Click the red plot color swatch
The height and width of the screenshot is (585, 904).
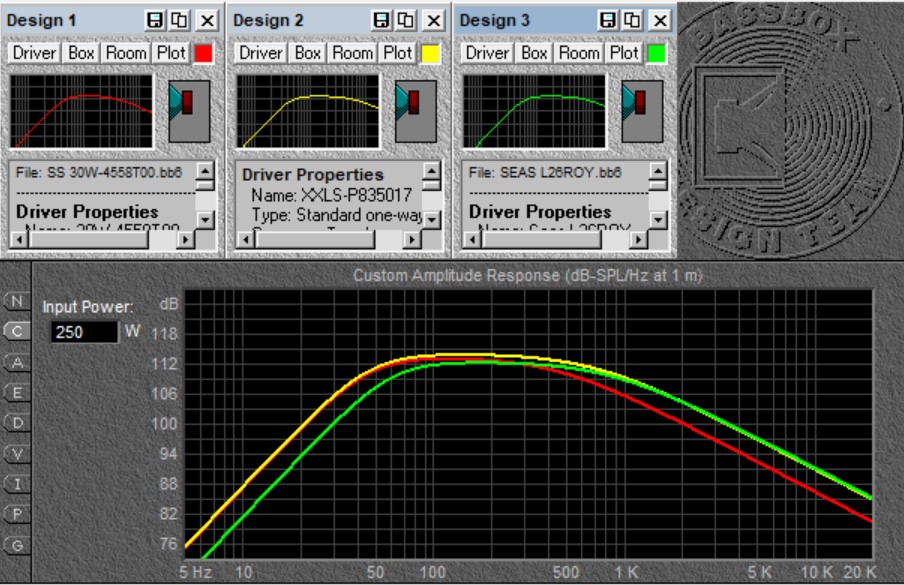point(204,54)
